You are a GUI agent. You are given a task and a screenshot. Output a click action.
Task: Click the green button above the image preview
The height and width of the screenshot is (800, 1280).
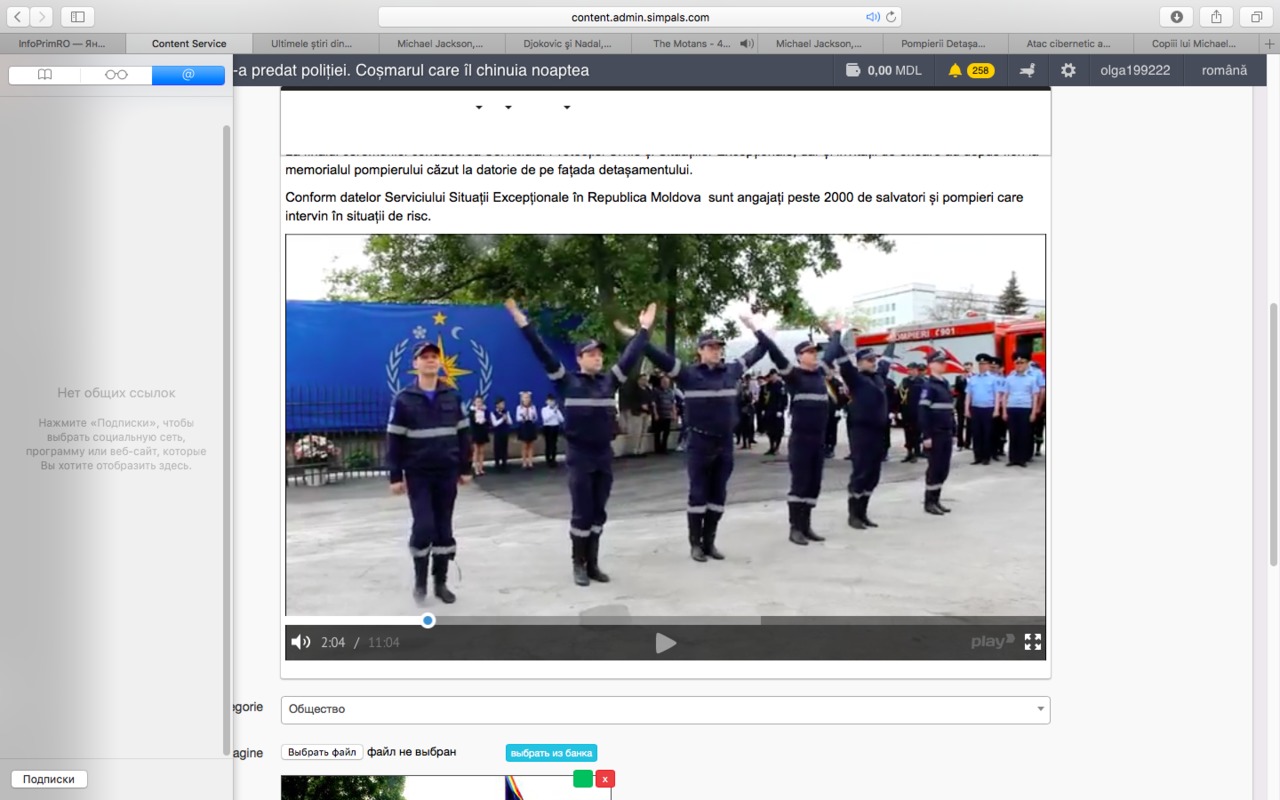click(x=583, y=778)
